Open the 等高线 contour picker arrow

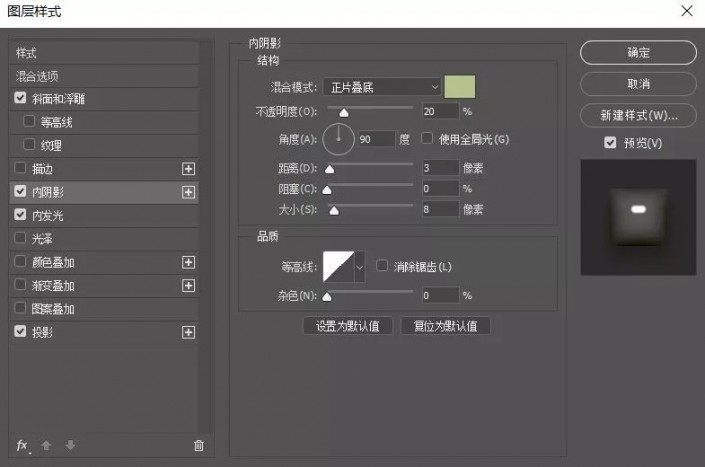pyautogui.click(x=360, y=267)
